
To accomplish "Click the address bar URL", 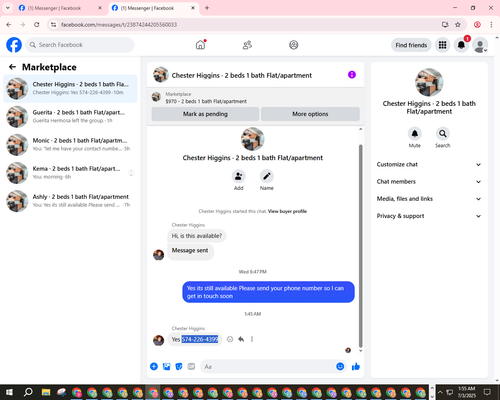I will click(119, 25).
